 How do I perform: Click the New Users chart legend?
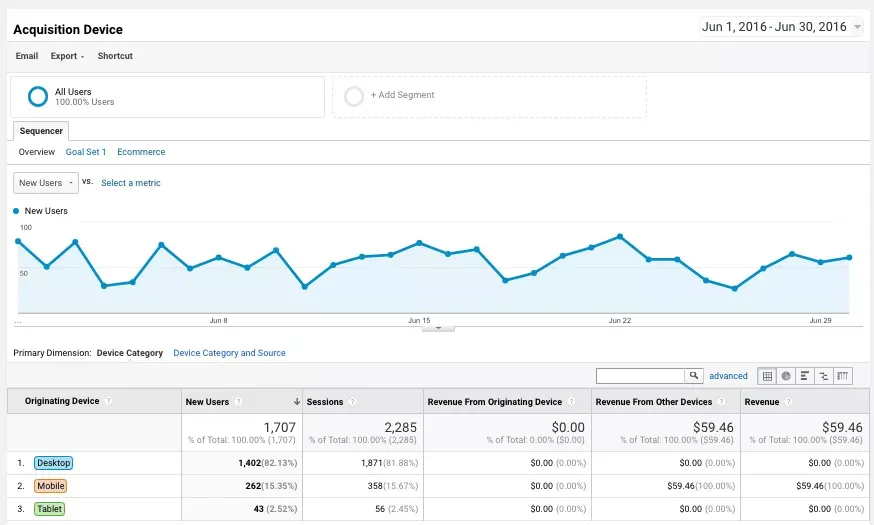tap(41, 211)
